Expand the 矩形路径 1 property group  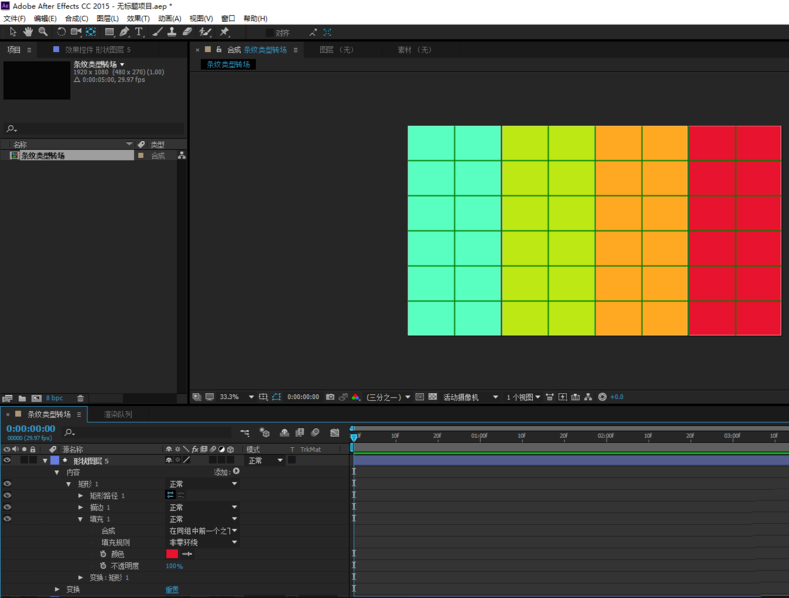81,496
